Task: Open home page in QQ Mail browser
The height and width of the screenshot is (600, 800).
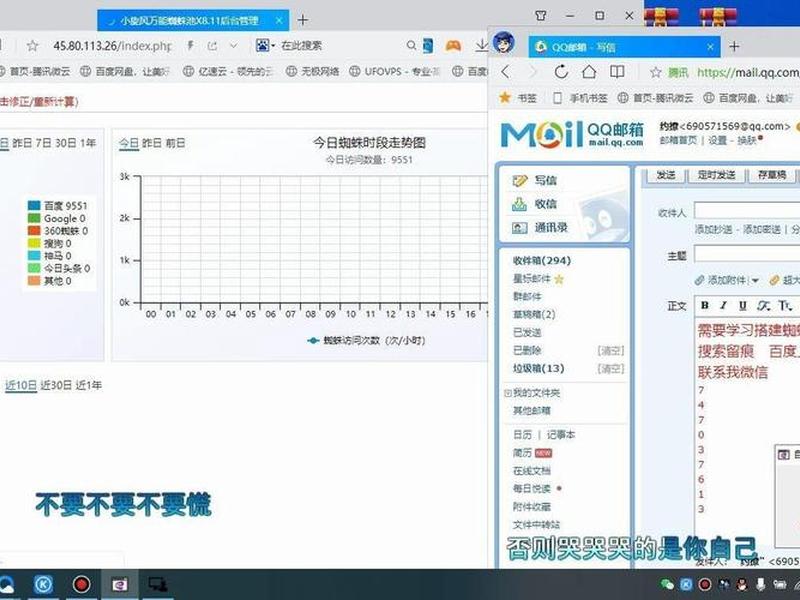Action: (x=589, y=72)
